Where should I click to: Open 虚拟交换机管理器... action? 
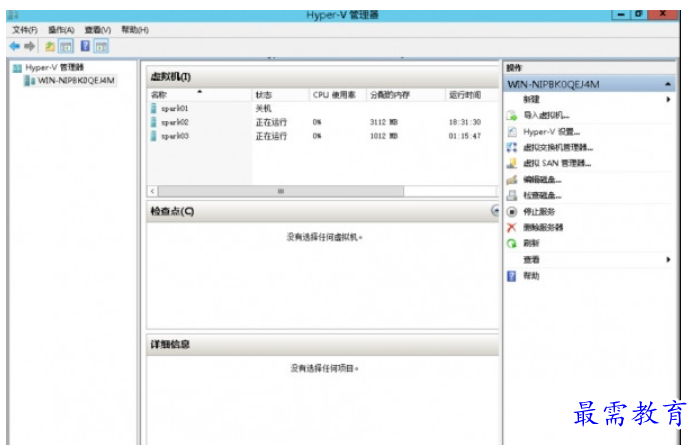[x=558, y=147]
